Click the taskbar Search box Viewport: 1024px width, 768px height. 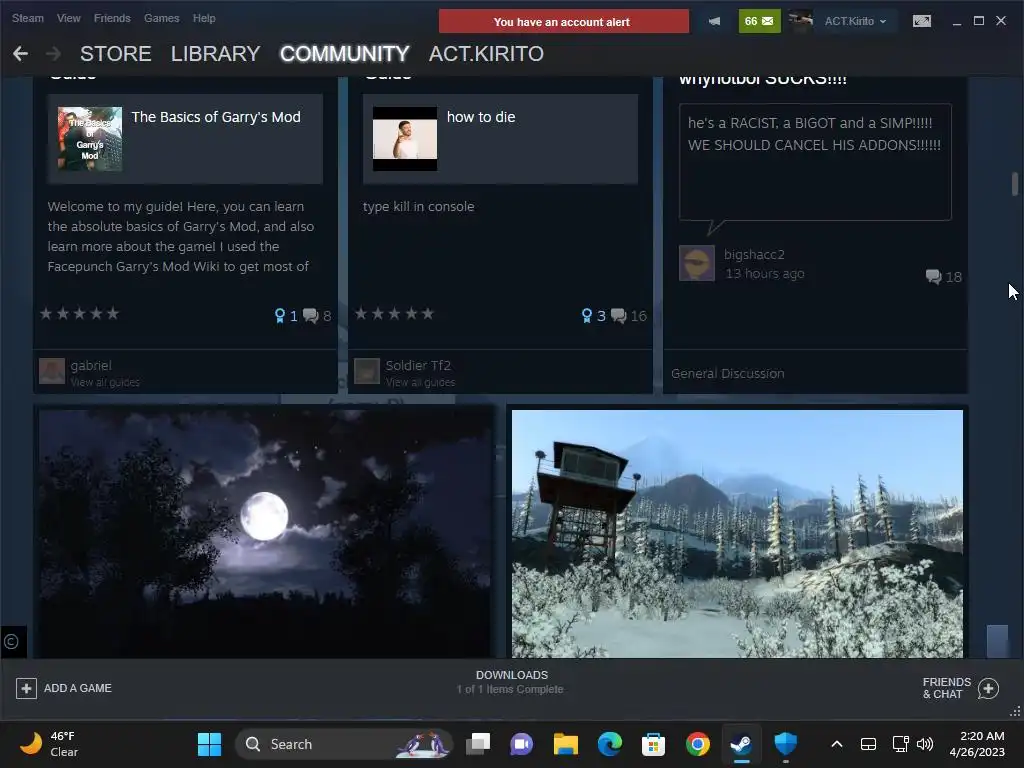coord(344,744)
